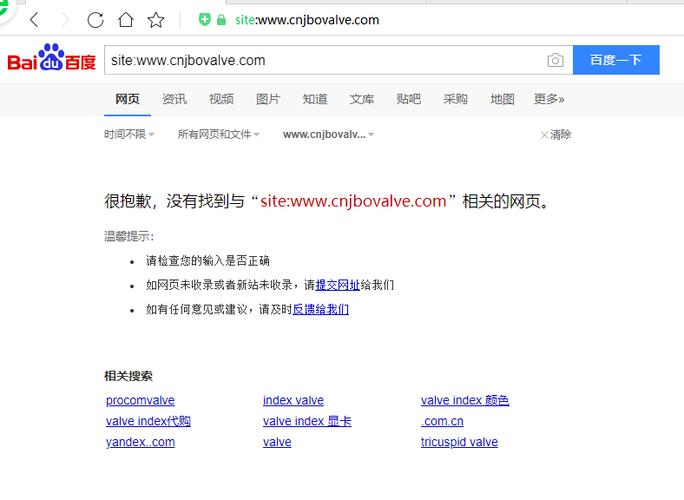Expand the 所有网页和文件 filter dropdown
The image size is (684, 500).
tap(218, 134)
